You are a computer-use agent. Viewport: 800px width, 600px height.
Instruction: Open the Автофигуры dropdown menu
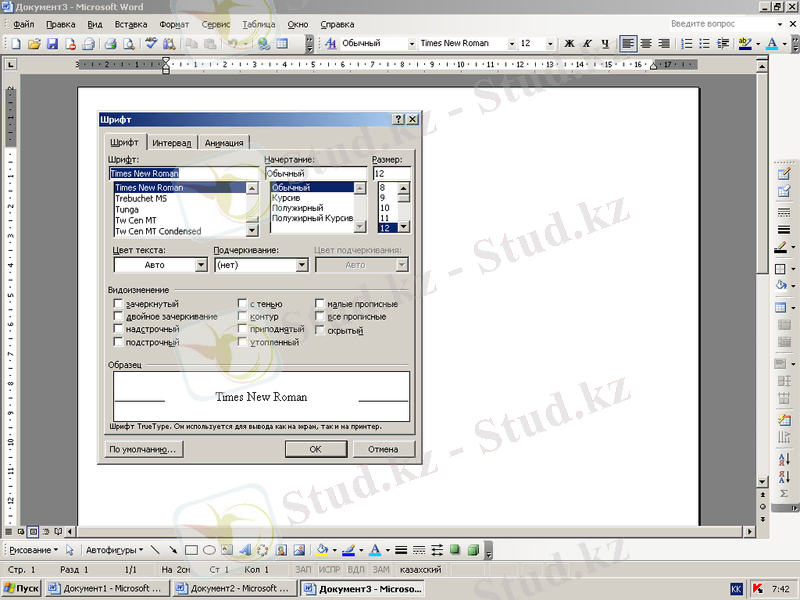click(x=114, y=550)
